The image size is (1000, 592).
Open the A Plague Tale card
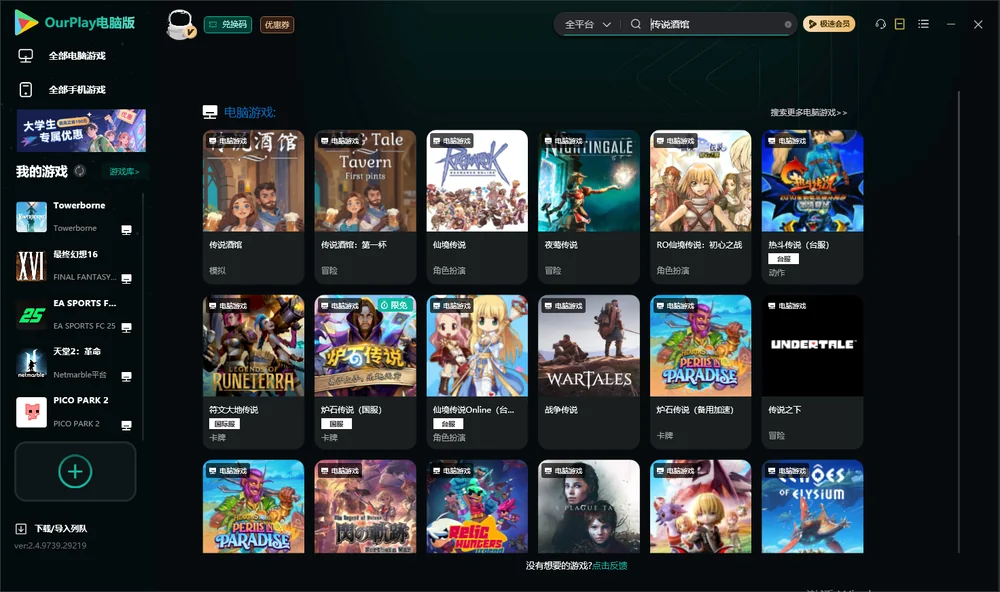click(589, 507)
